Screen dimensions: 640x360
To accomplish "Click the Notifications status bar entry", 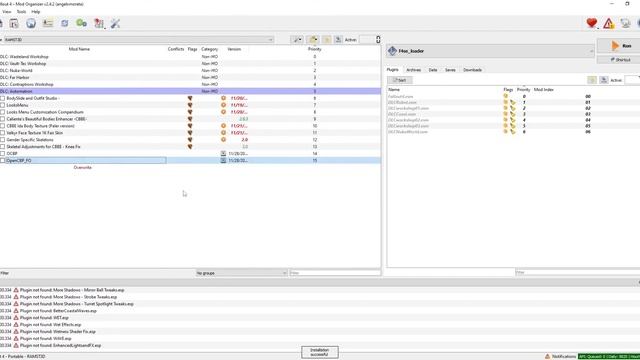I will pyautogui.click(x=560, y=356).
